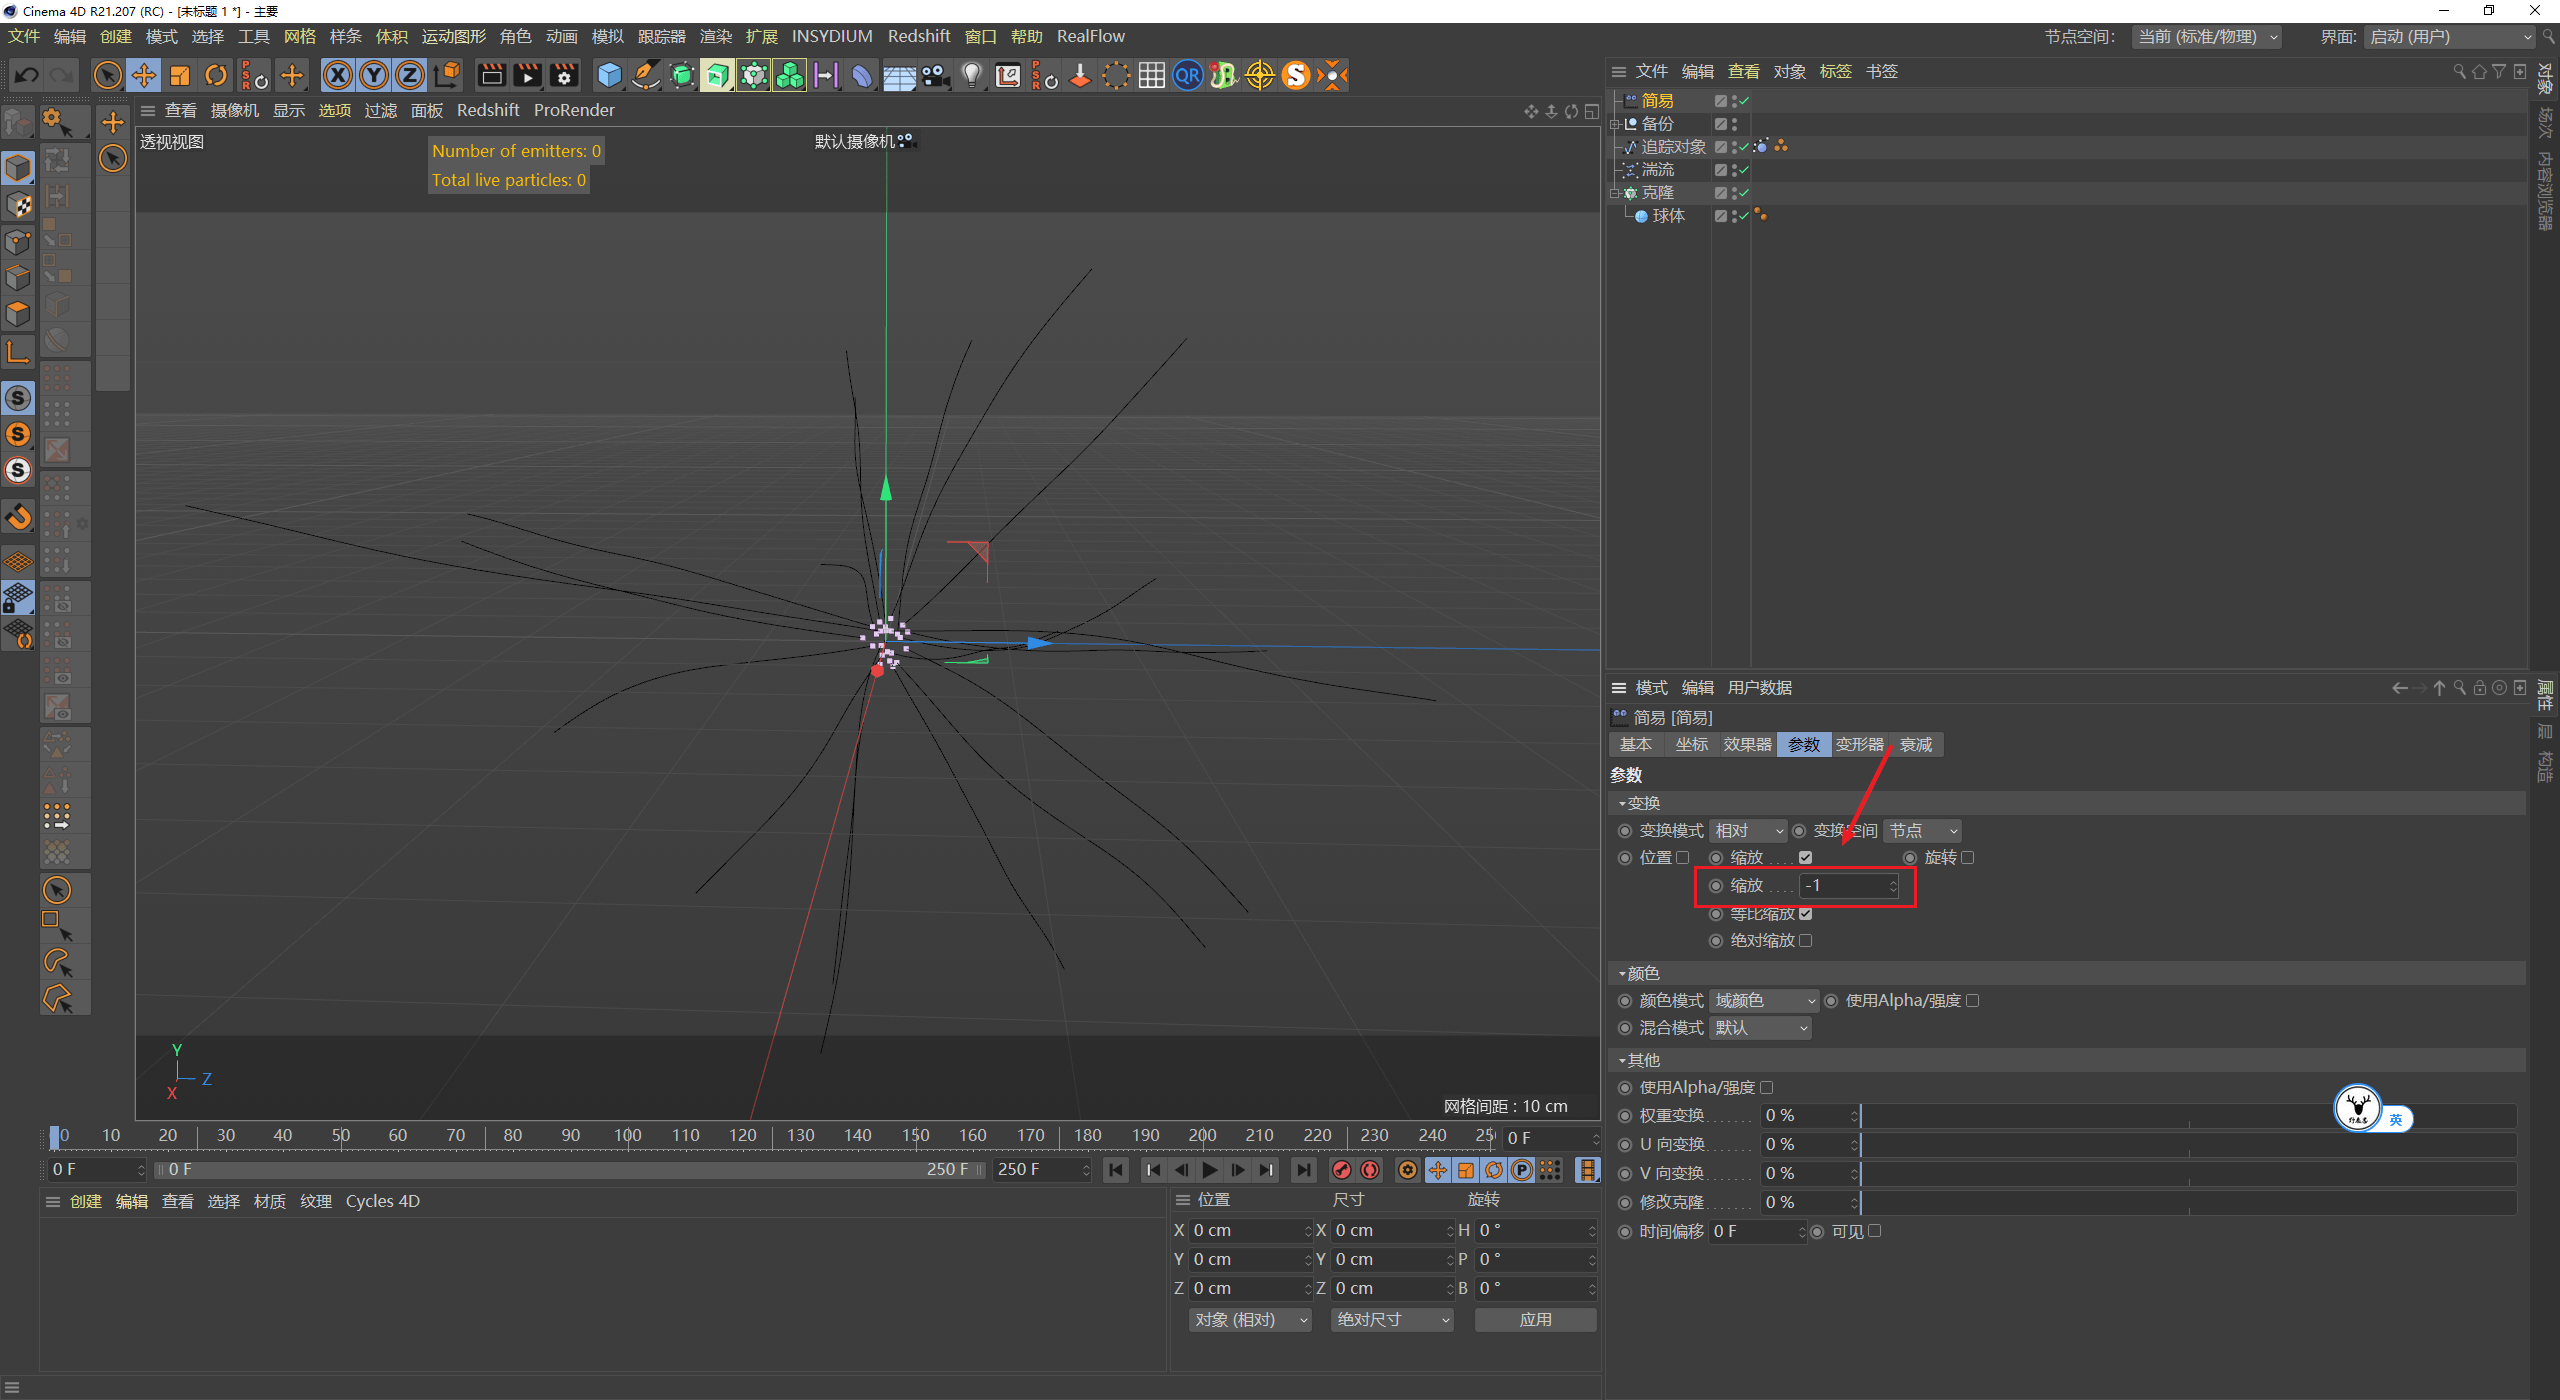
Task: Click the 缩放 value field showing -1
Action: (1845, 885)
